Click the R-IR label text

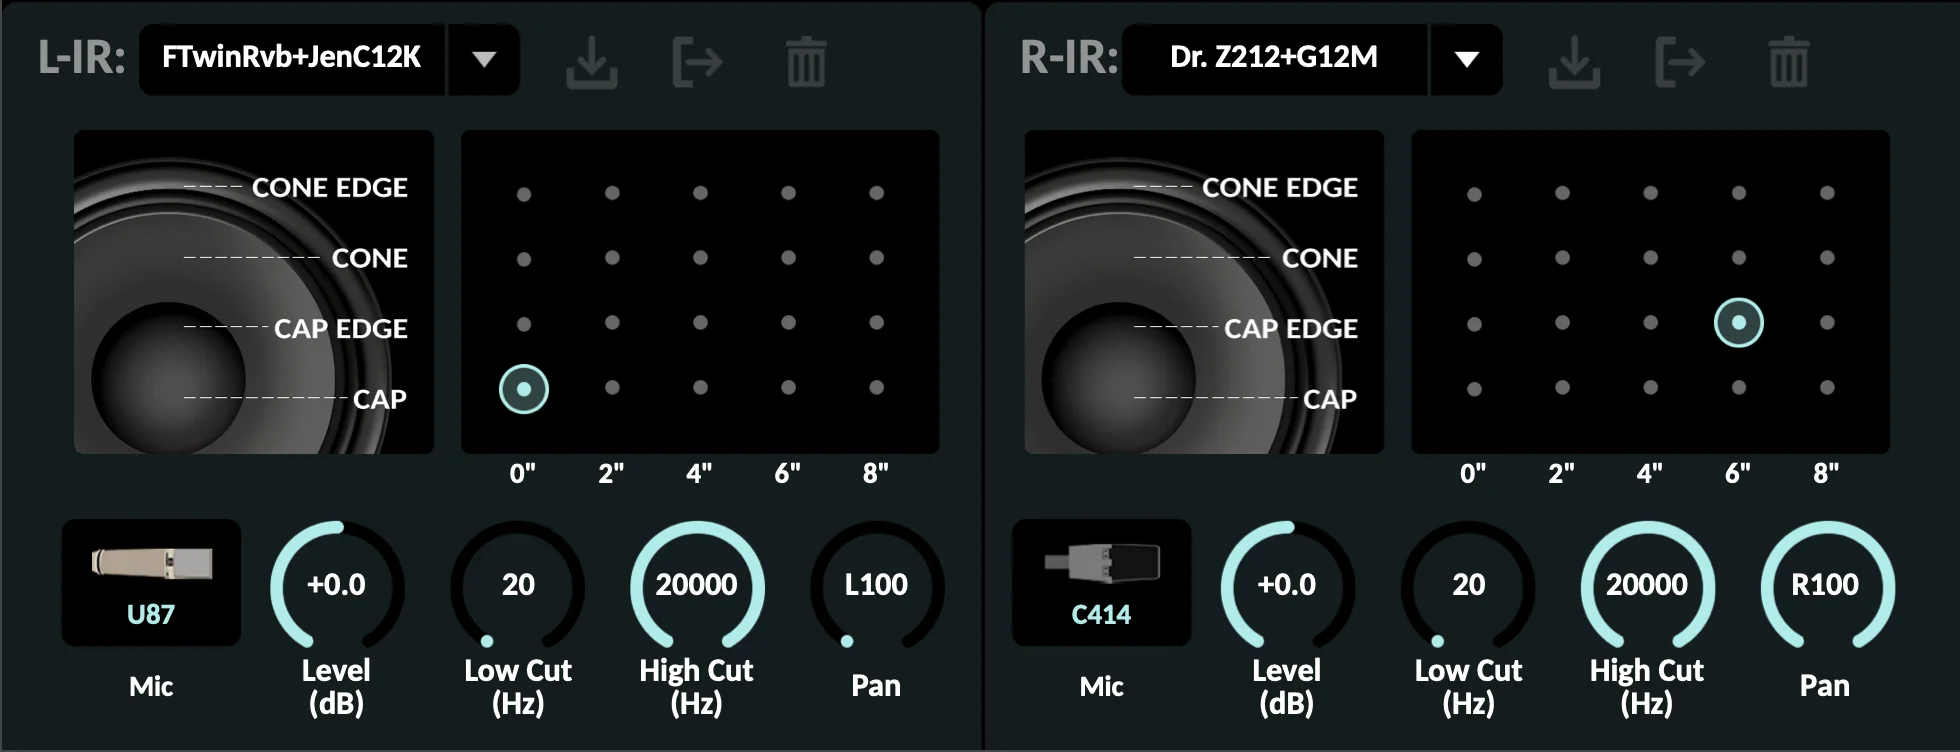1069,58
